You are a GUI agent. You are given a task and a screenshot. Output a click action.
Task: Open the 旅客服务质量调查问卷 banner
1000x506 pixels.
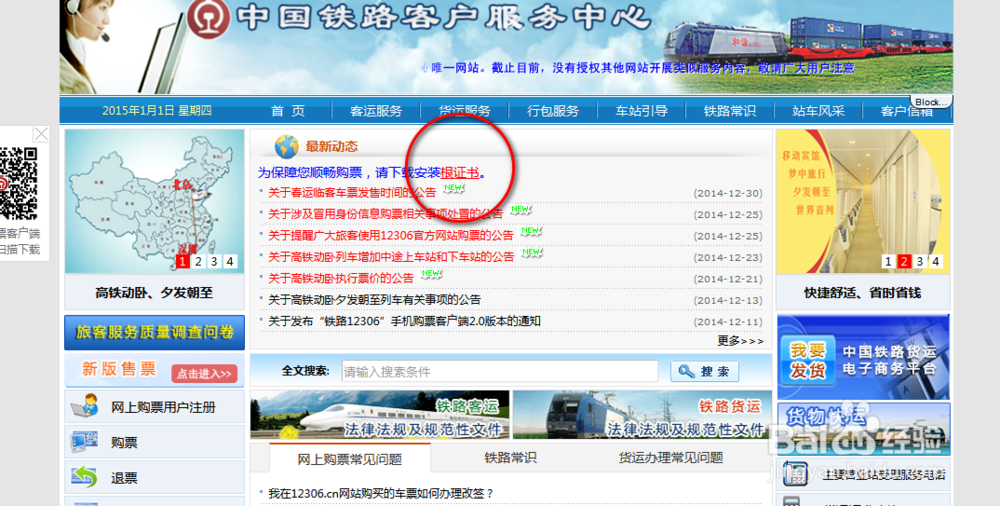tap(154, 332)
